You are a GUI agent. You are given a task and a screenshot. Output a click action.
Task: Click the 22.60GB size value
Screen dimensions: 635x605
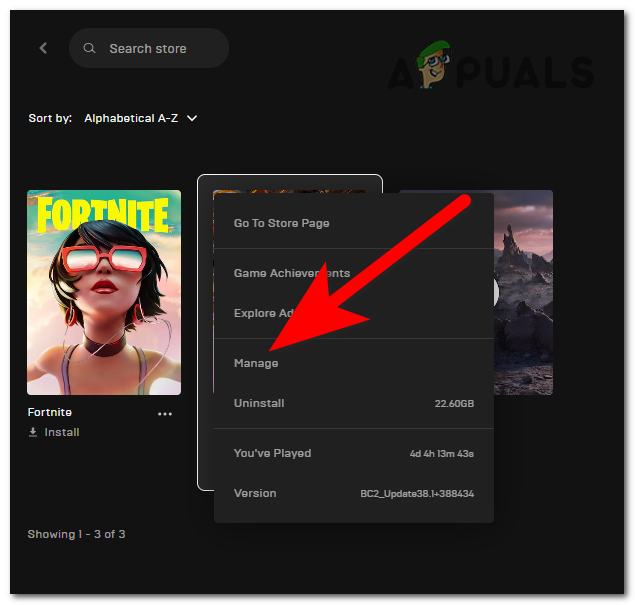tap(454, 404)
